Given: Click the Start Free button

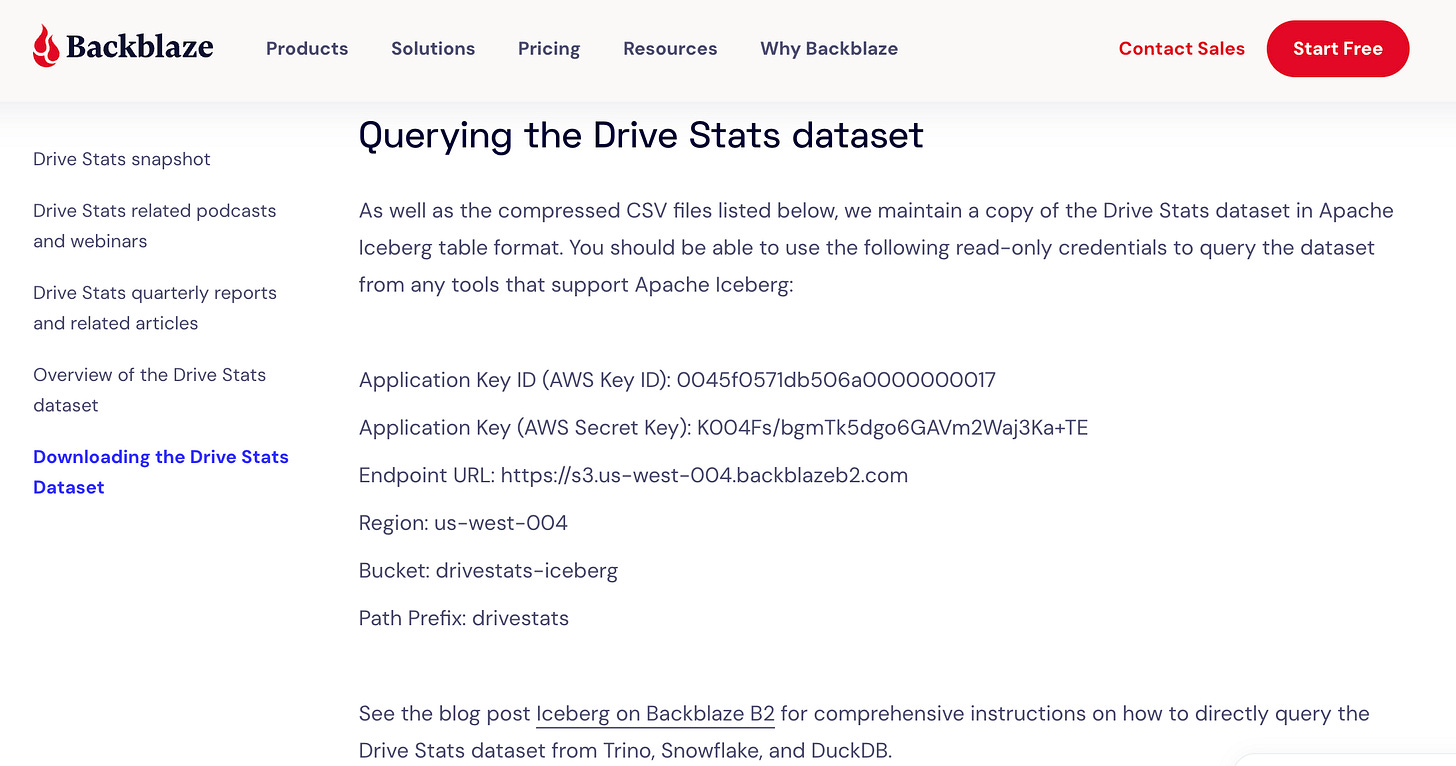Looking at the screenshot, I should (x=1338, y=48).
